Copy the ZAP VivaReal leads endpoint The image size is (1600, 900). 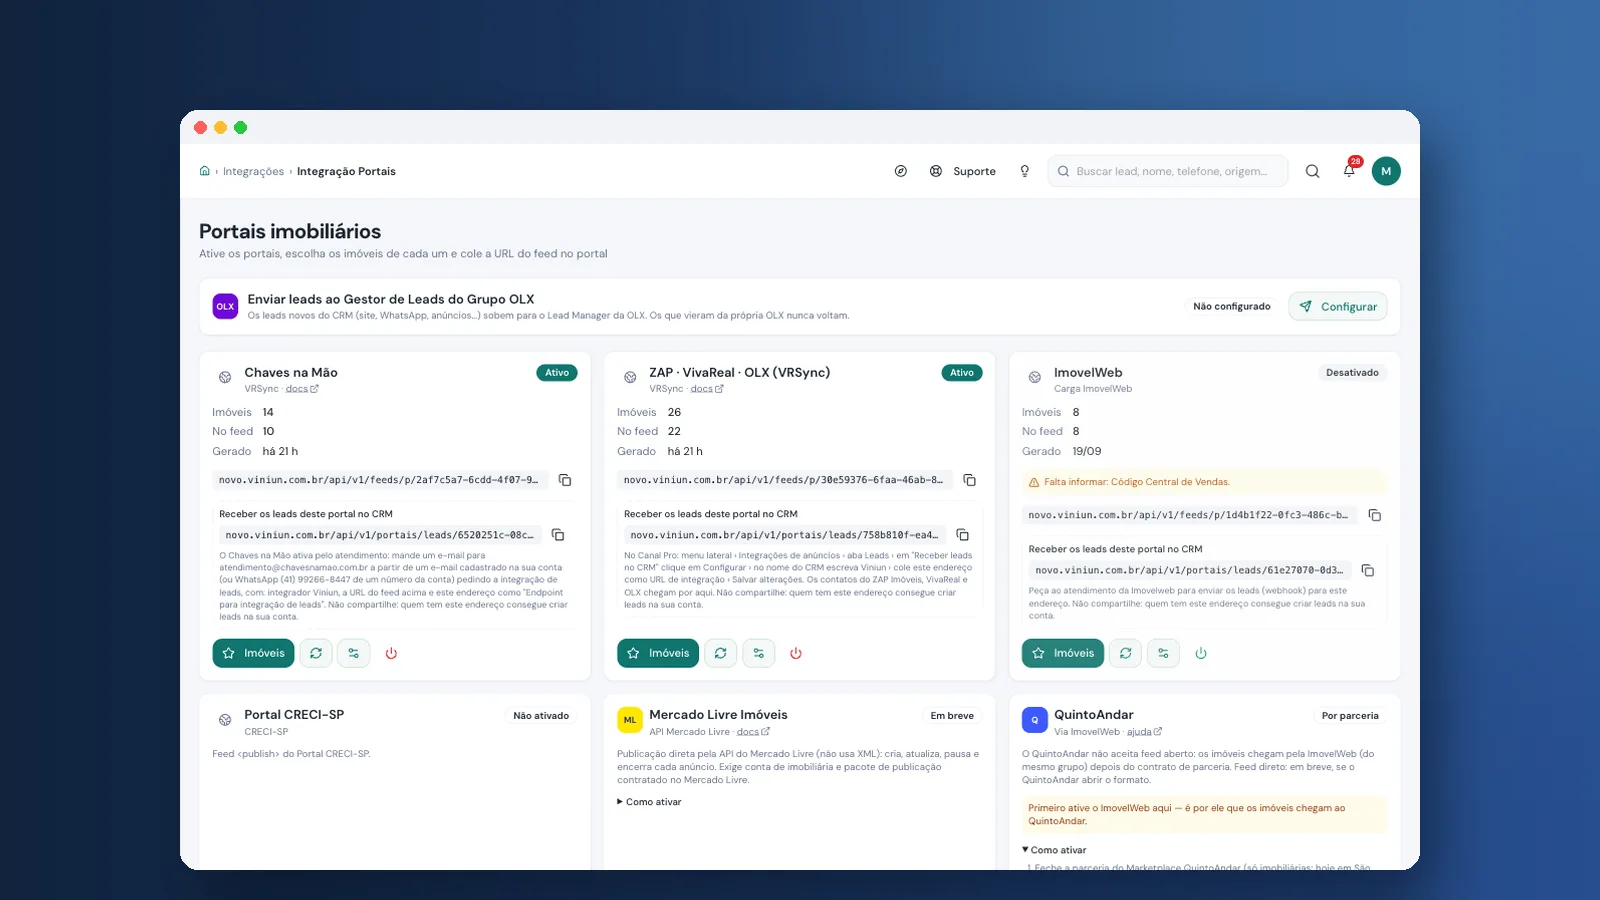(x=963, y=535)
